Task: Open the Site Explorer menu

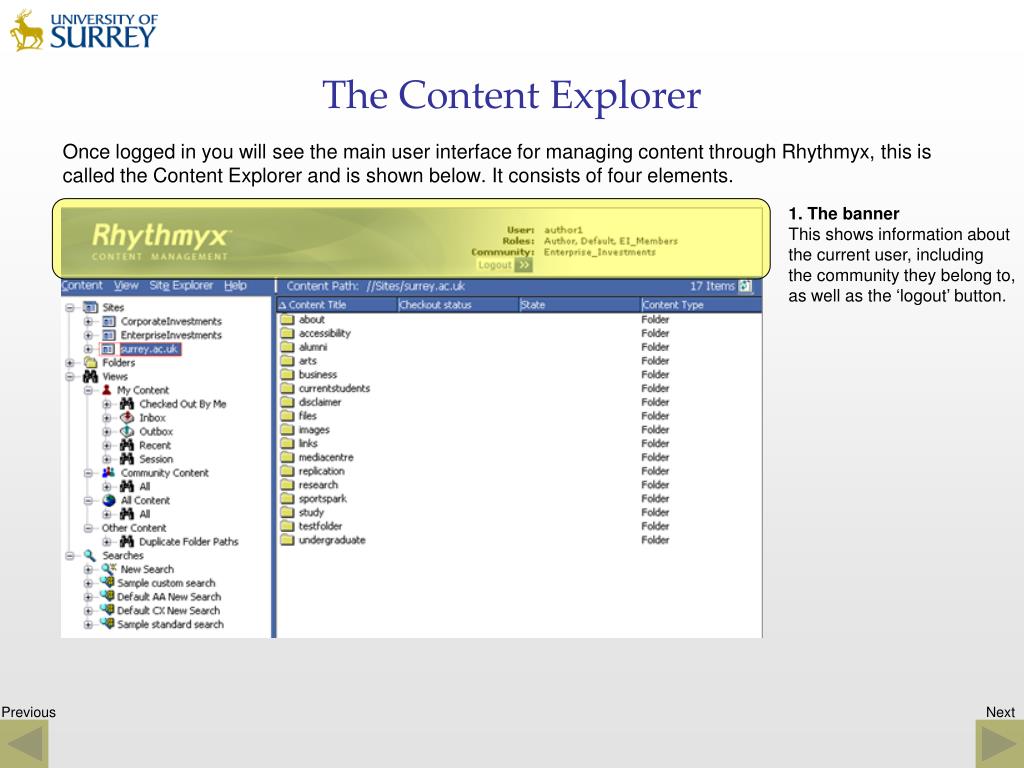Action: 181,285
